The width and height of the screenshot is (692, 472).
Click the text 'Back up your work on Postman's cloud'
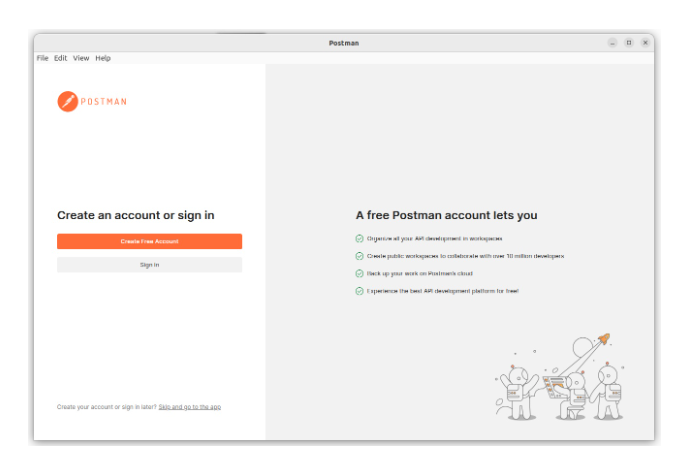(420, 273)
